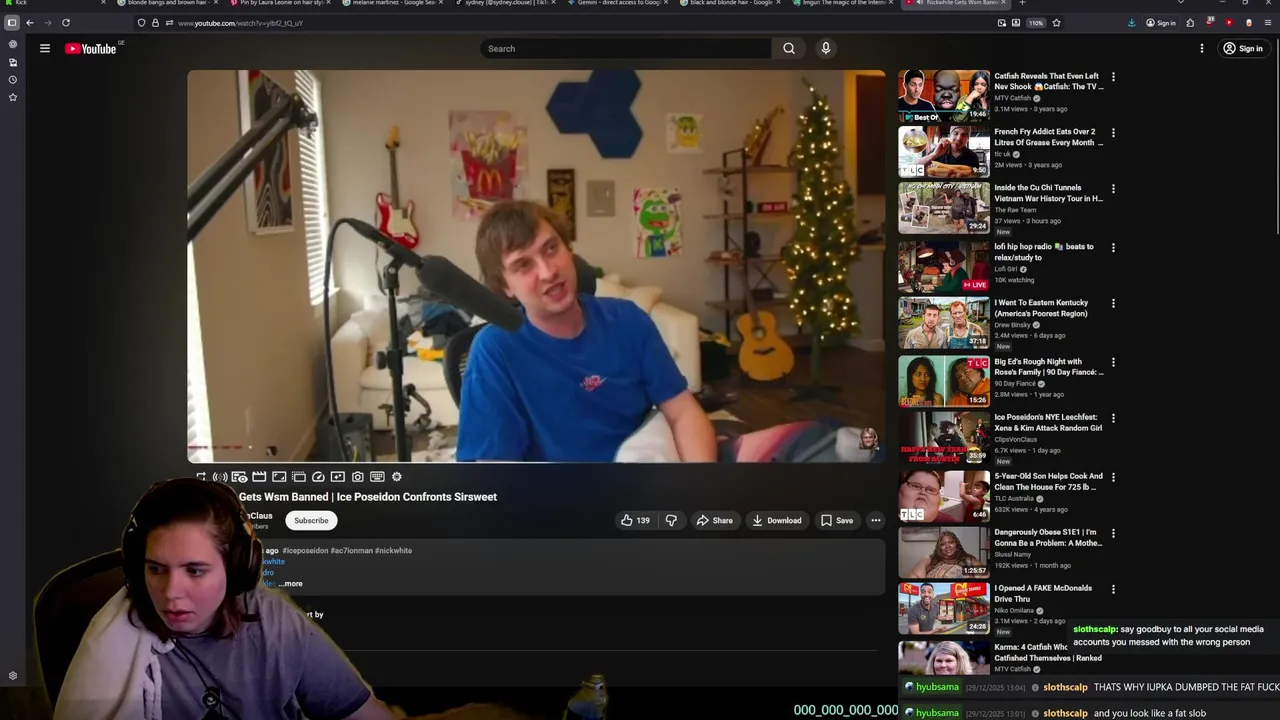This screenshot has width=1280, height=720.
Task: Activate voice search microphone
Action: 826,48
